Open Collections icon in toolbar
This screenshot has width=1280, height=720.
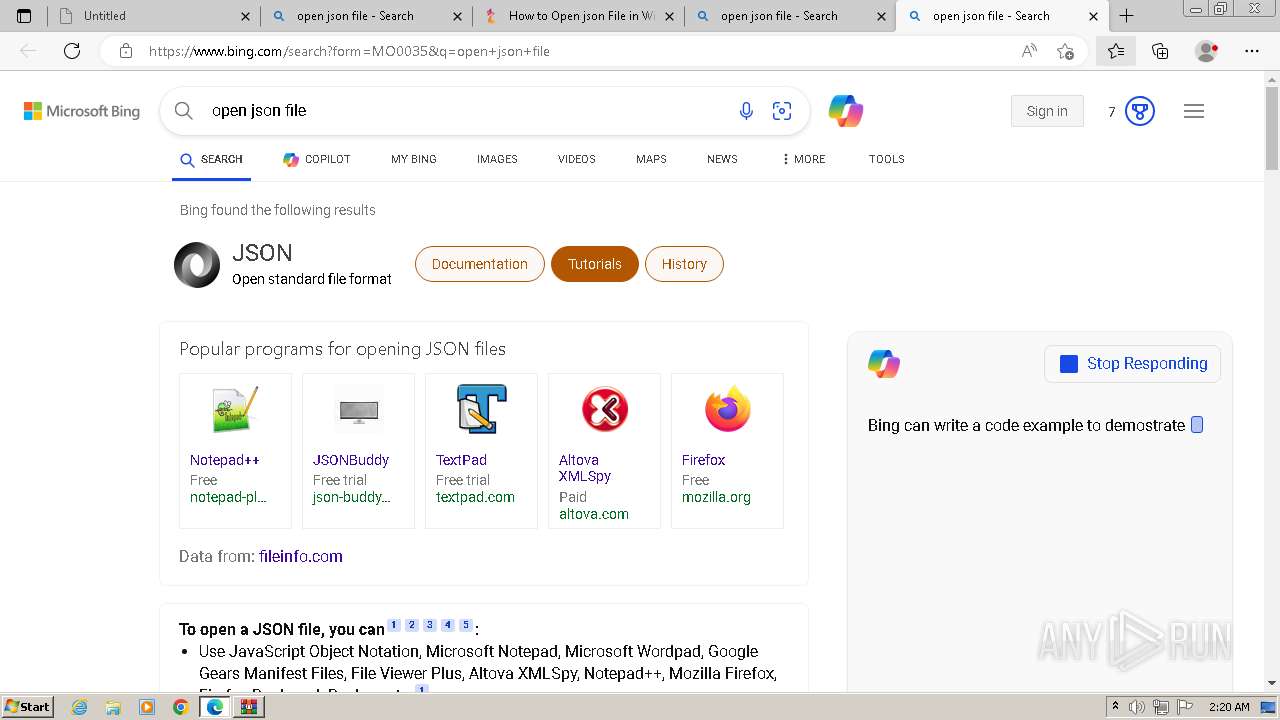[1160, 51]
